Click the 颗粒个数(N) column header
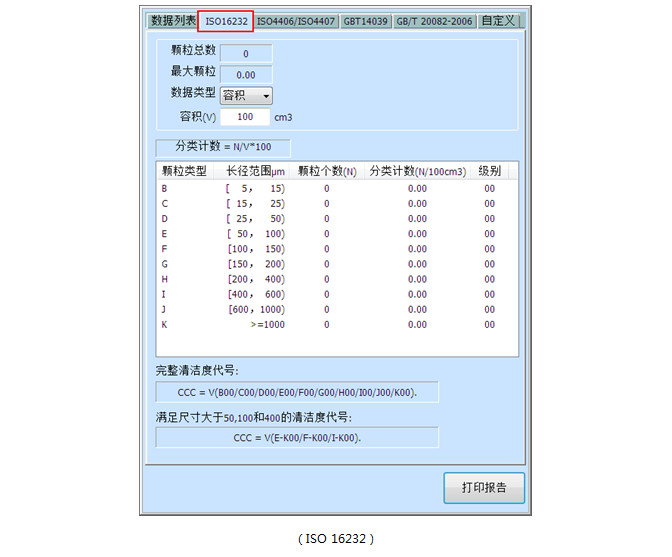Viewport: 672px width, 557px height. tap(327, 171)
